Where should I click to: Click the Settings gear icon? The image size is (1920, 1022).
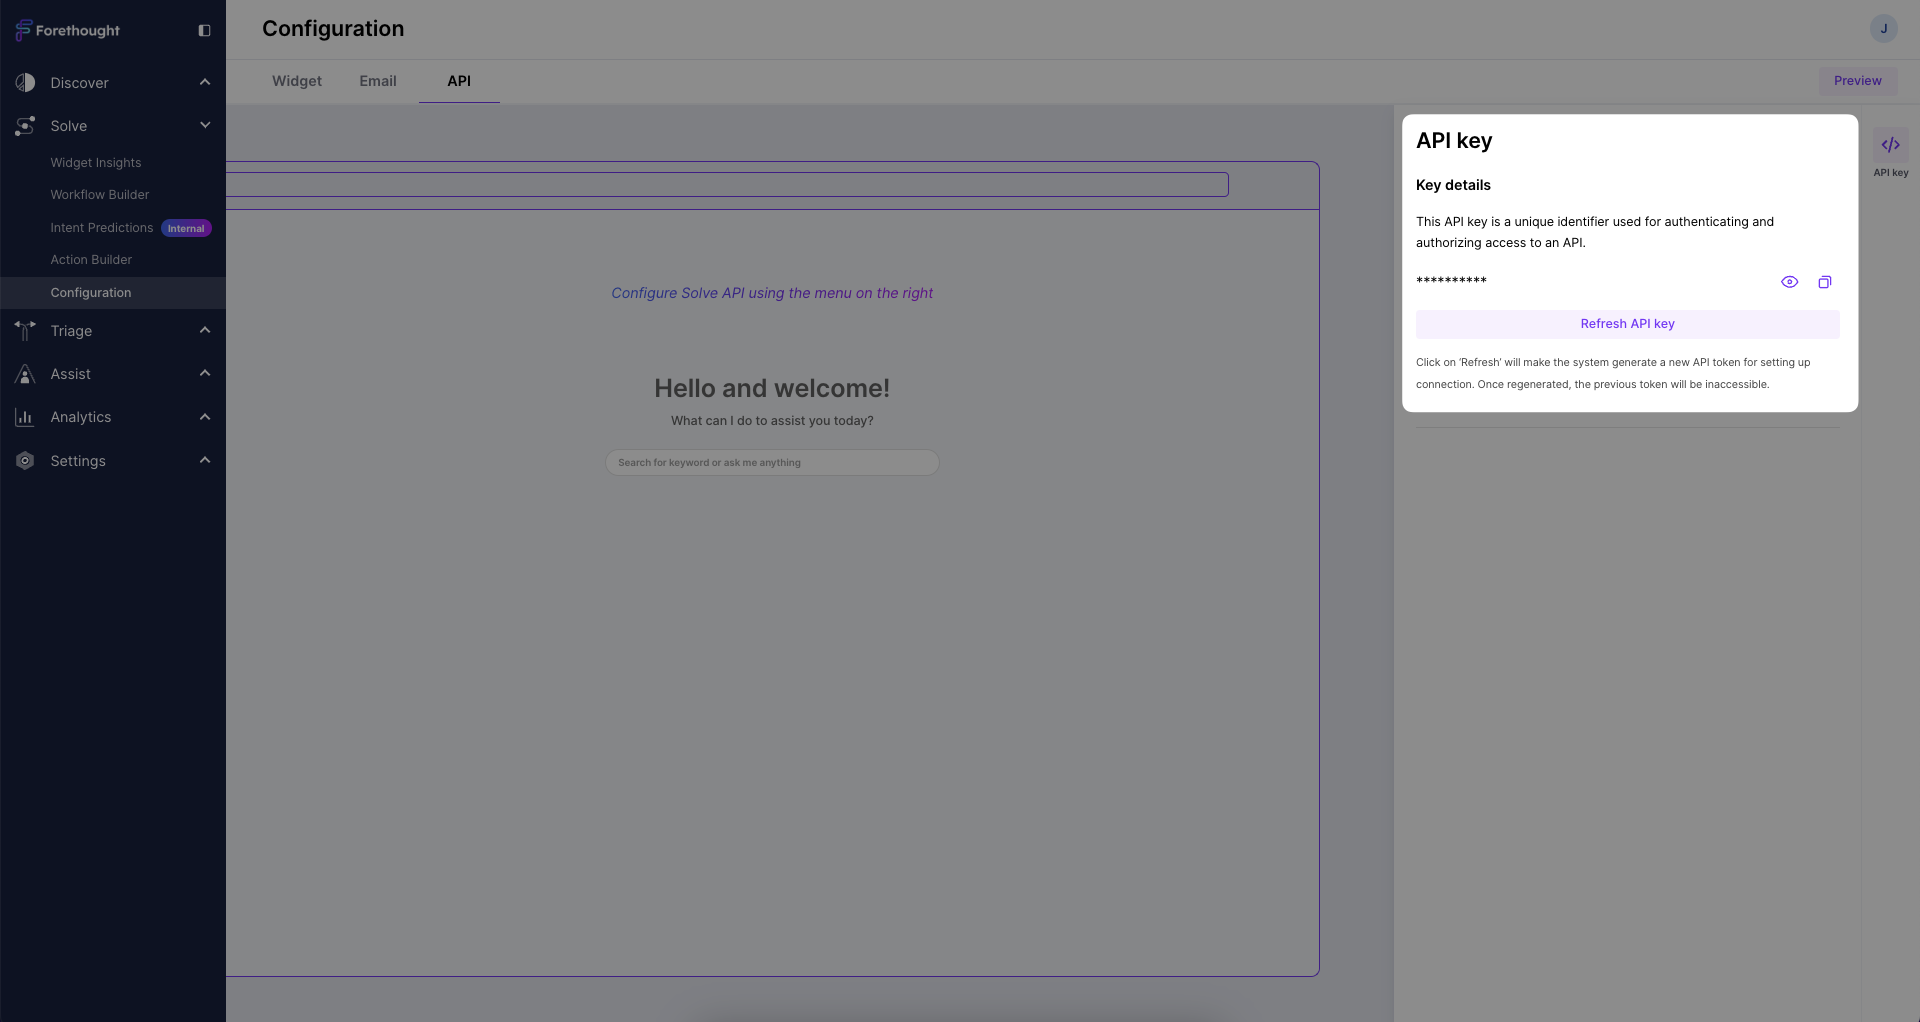[x=25, y=461]
